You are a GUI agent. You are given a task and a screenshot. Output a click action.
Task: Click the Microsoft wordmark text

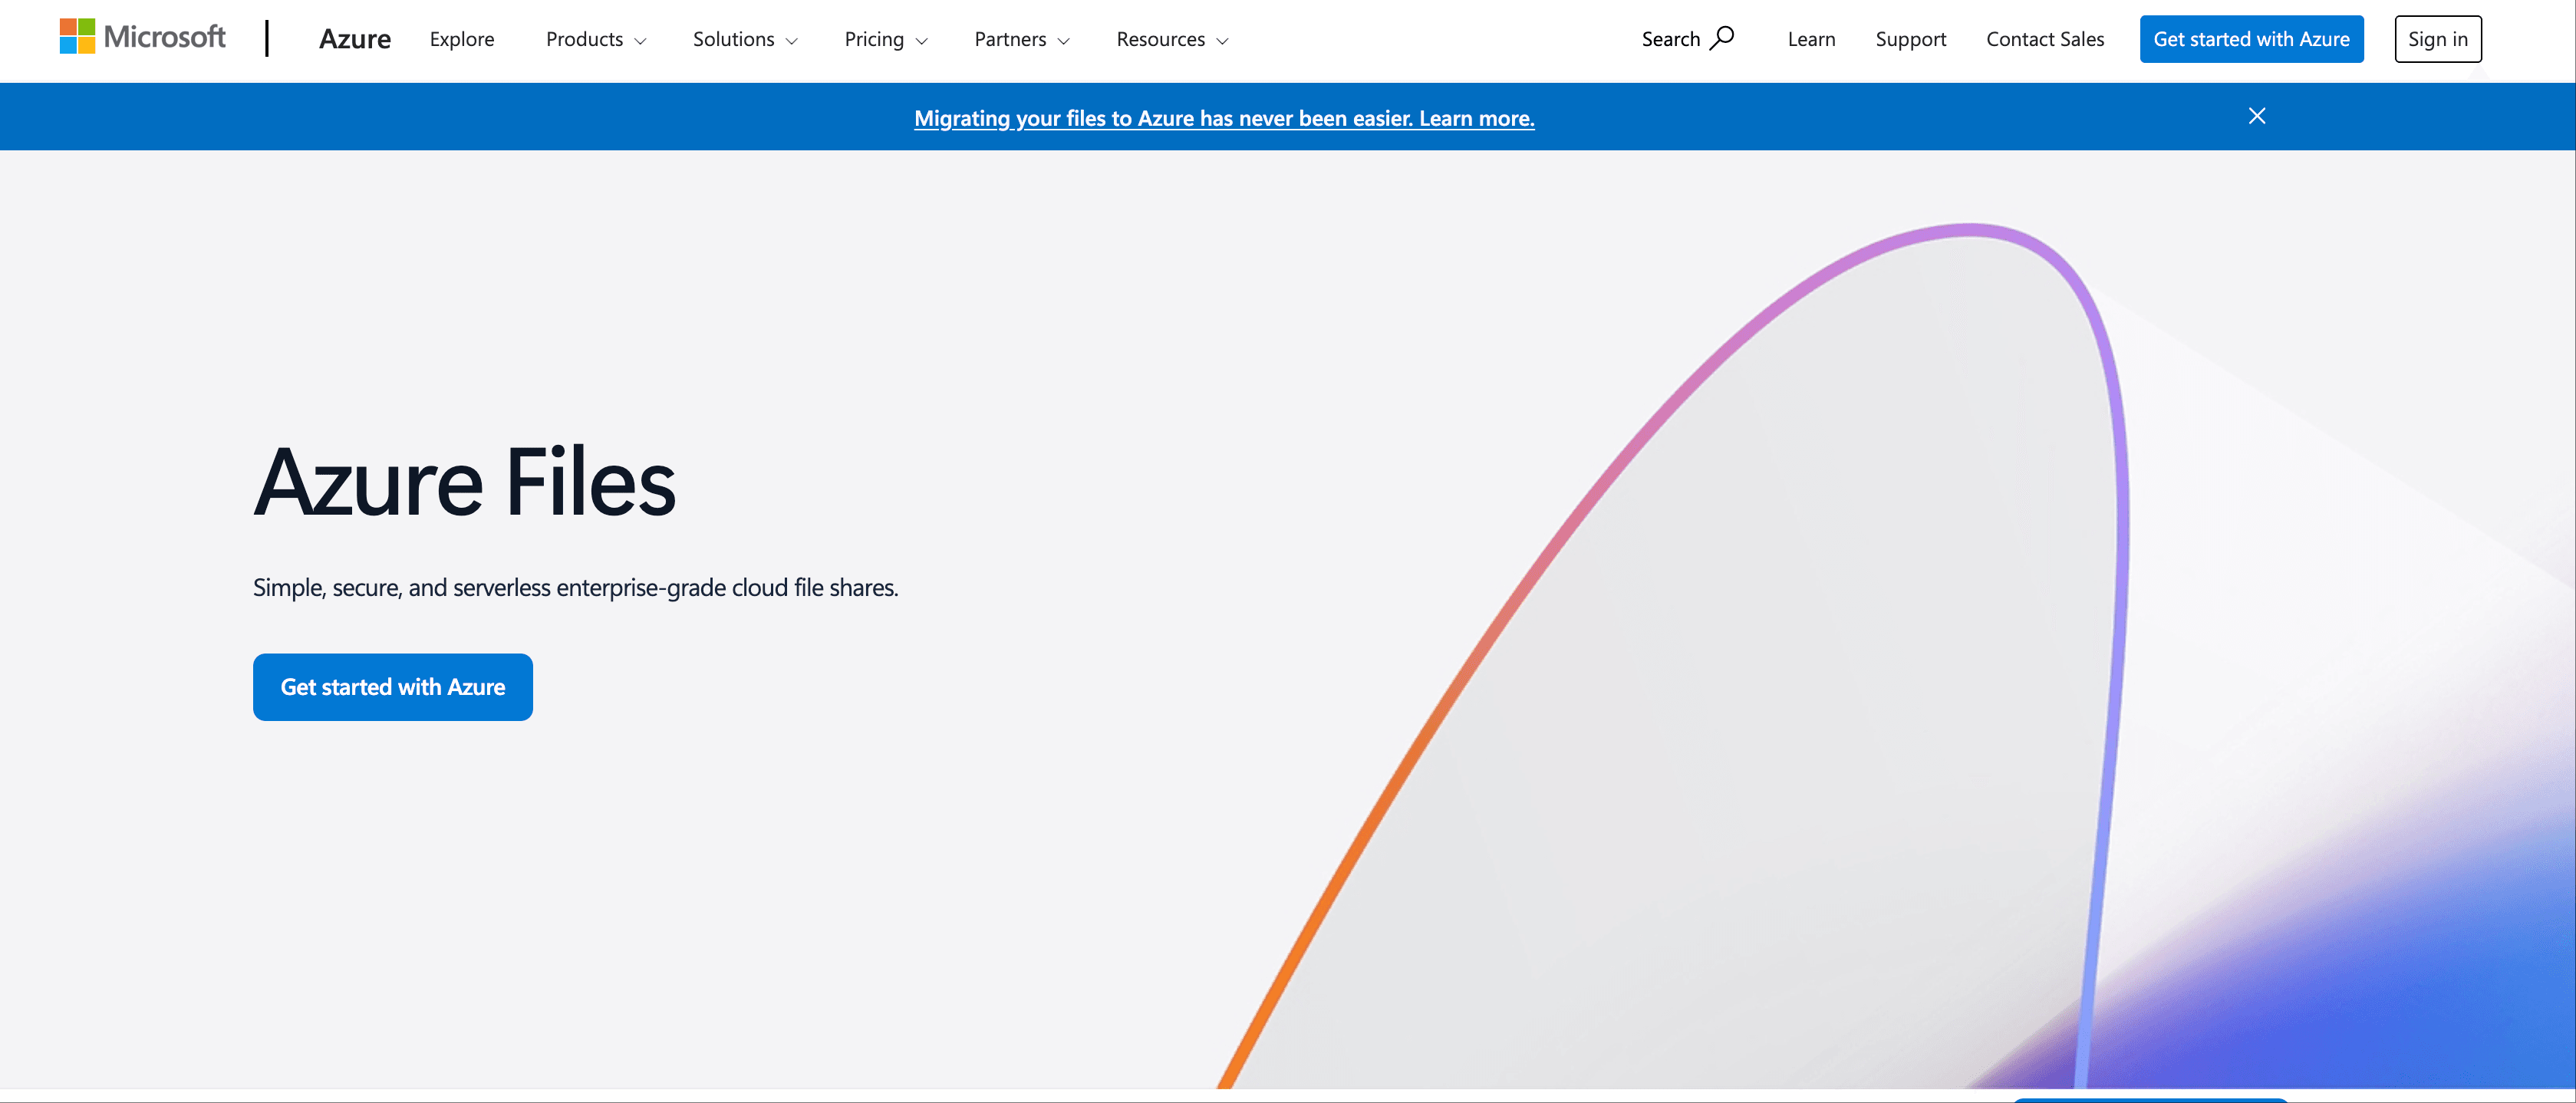coord(165,37)
